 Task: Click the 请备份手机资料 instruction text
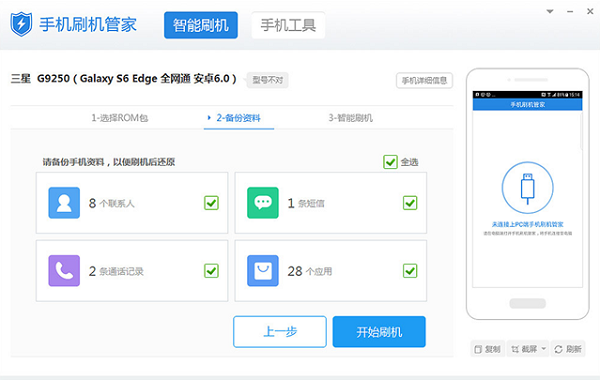[109, 162]
